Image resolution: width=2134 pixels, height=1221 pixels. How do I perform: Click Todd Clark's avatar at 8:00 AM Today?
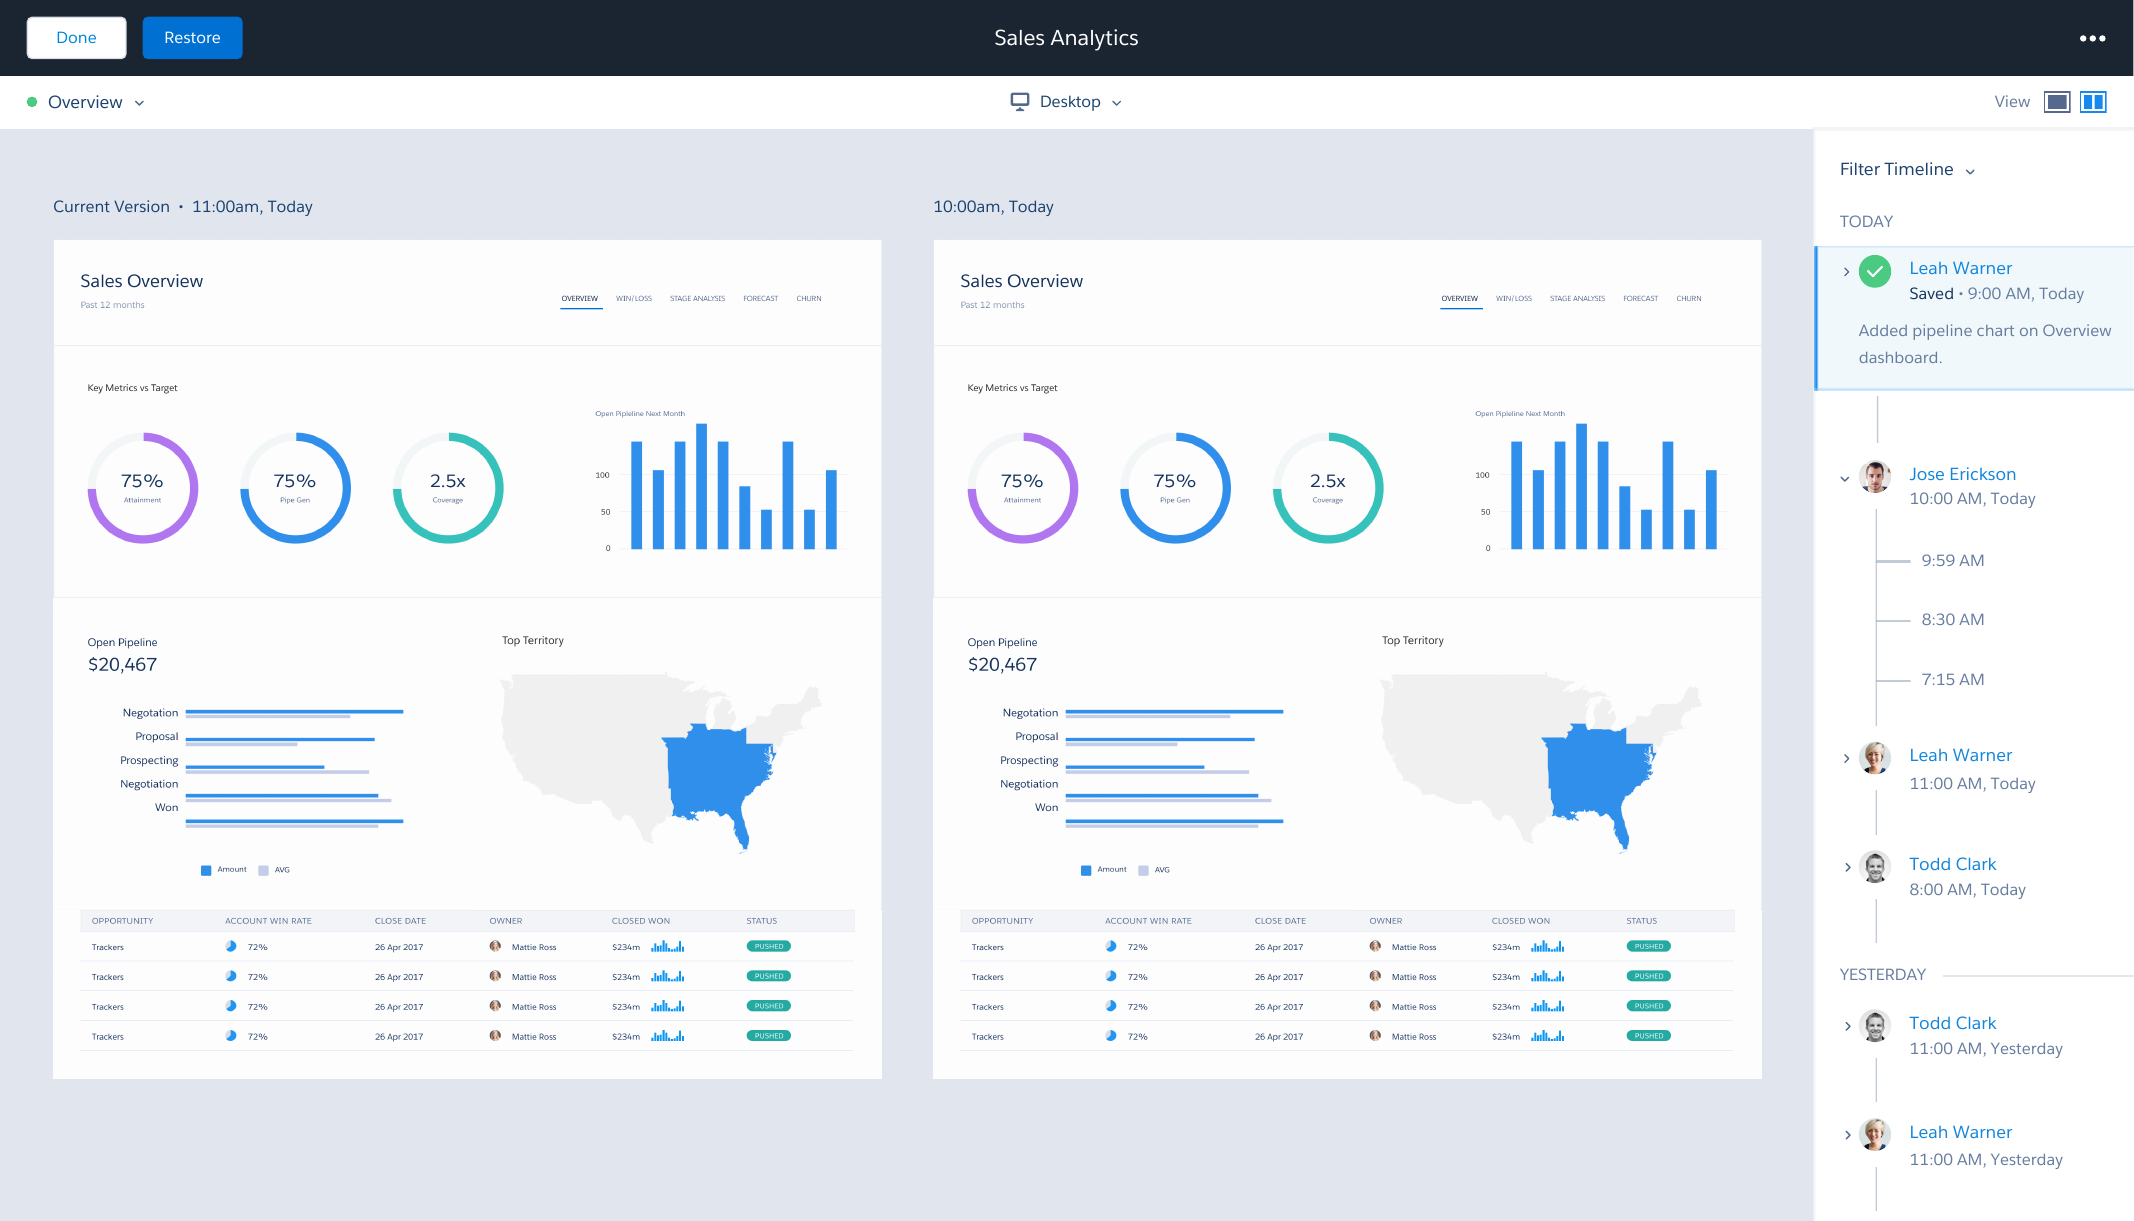(1875, 866)
